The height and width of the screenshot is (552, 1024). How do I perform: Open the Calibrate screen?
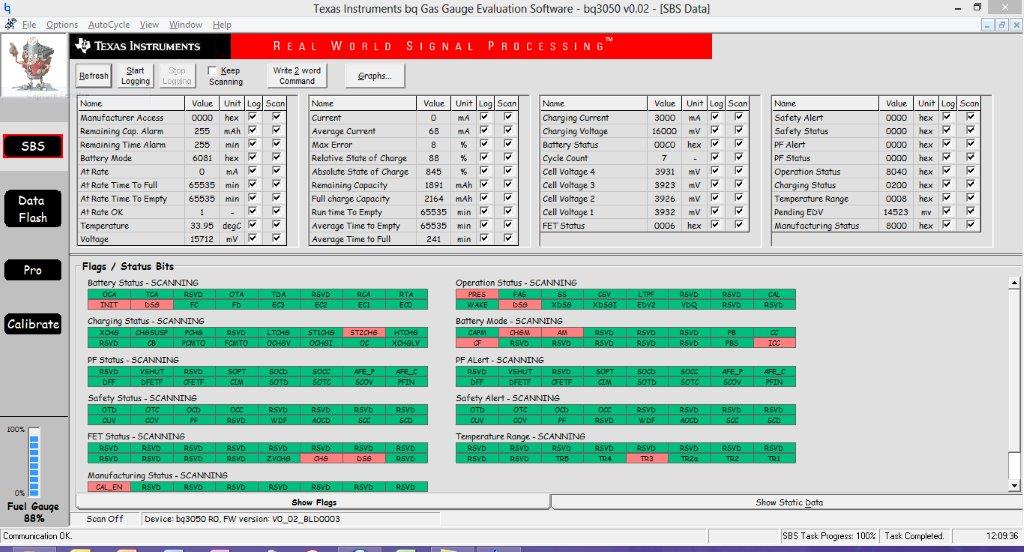33,324
